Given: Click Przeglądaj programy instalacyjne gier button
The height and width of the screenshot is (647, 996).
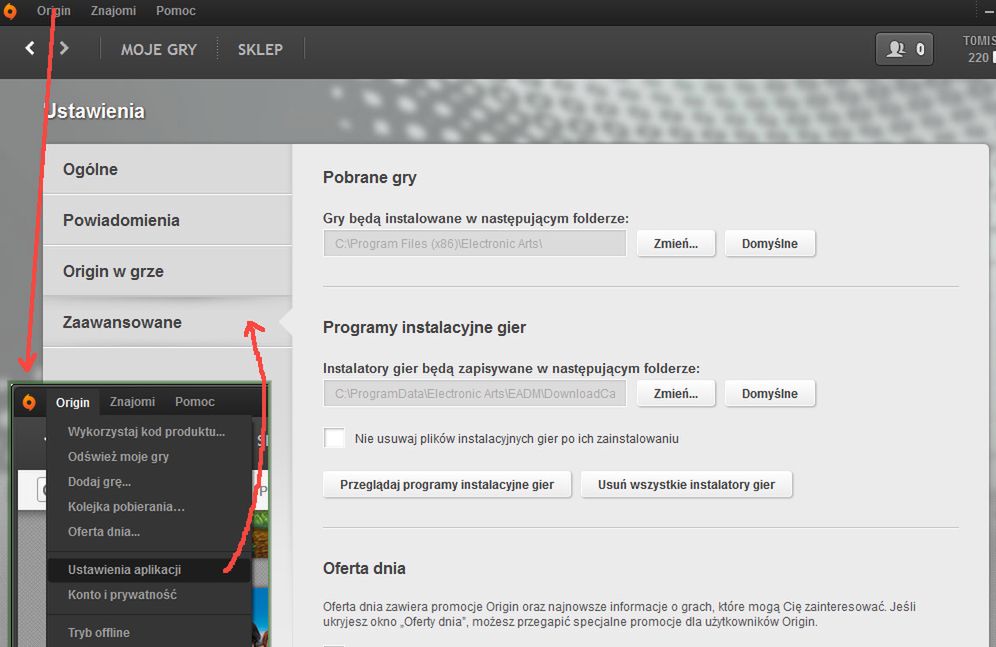Looking at the screenshot, I should click(447, 484).
